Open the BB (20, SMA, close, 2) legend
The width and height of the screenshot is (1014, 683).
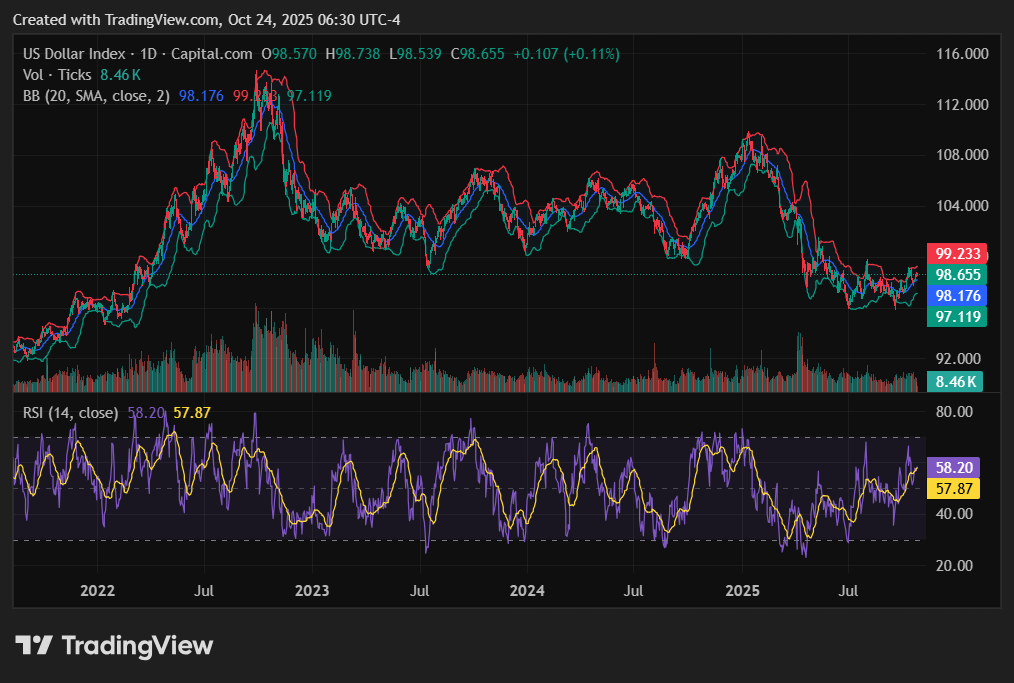point(97,95)
